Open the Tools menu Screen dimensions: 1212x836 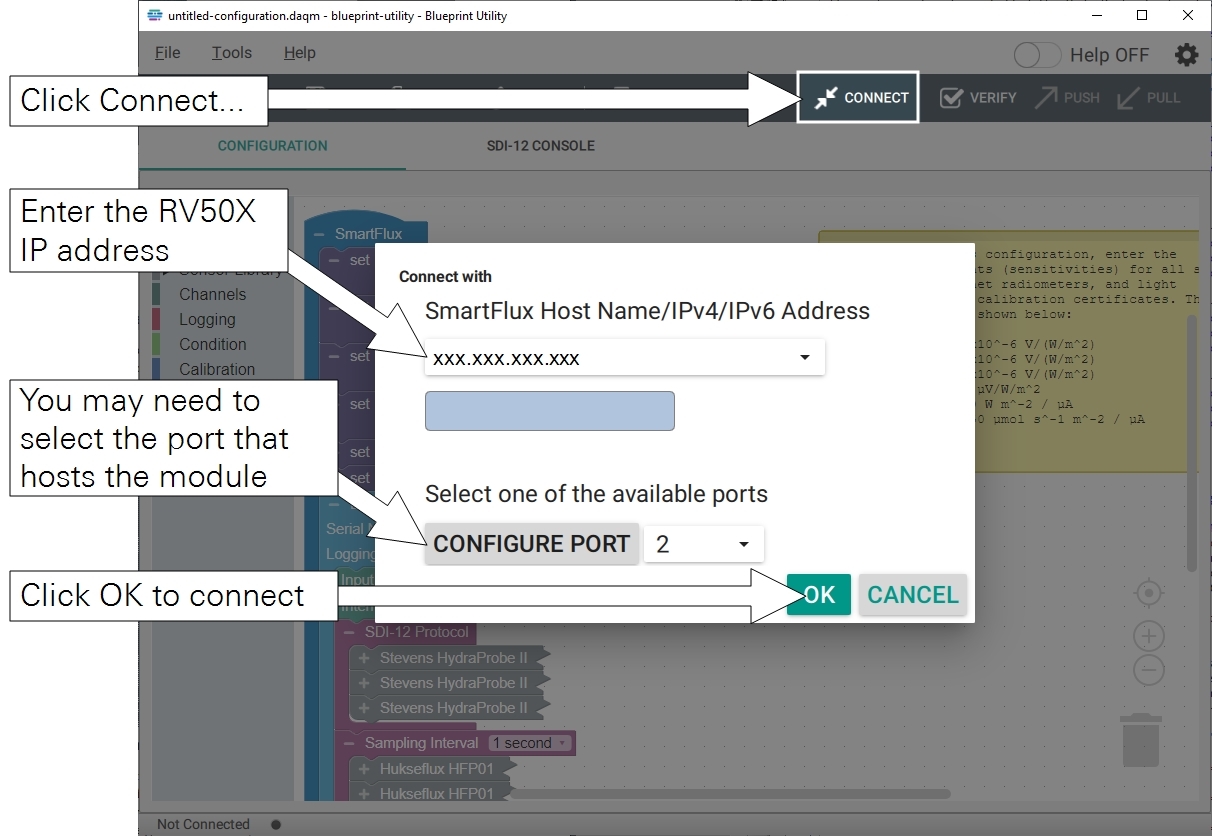point(232,53)
